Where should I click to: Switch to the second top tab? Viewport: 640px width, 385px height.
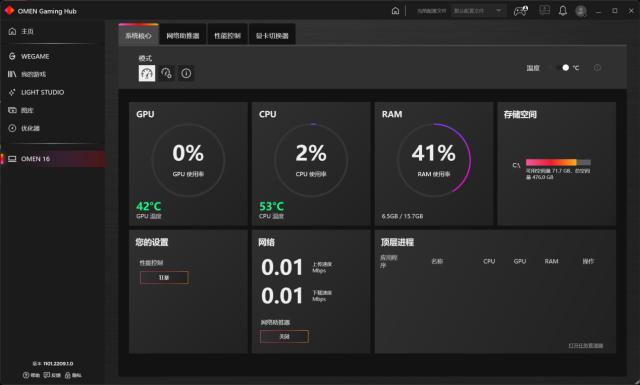tap(183, 36)
